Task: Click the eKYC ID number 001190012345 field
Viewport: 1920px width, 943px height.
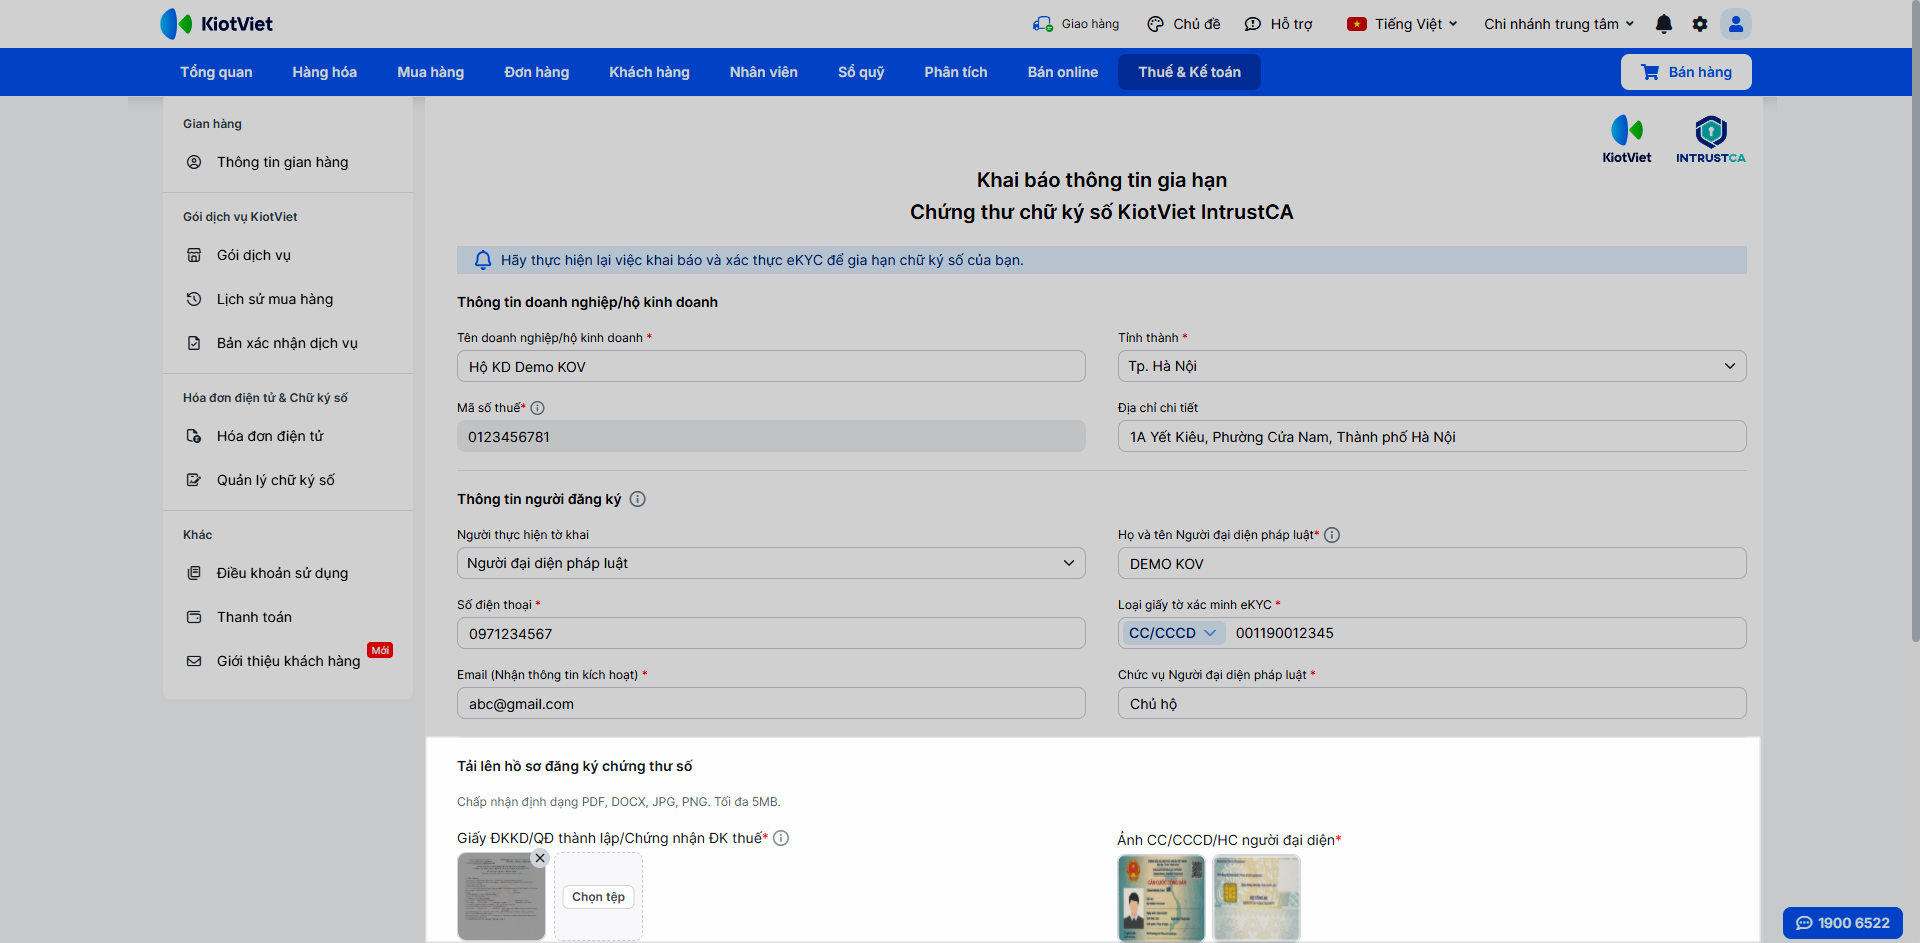Action: (x=1487, y=633)
